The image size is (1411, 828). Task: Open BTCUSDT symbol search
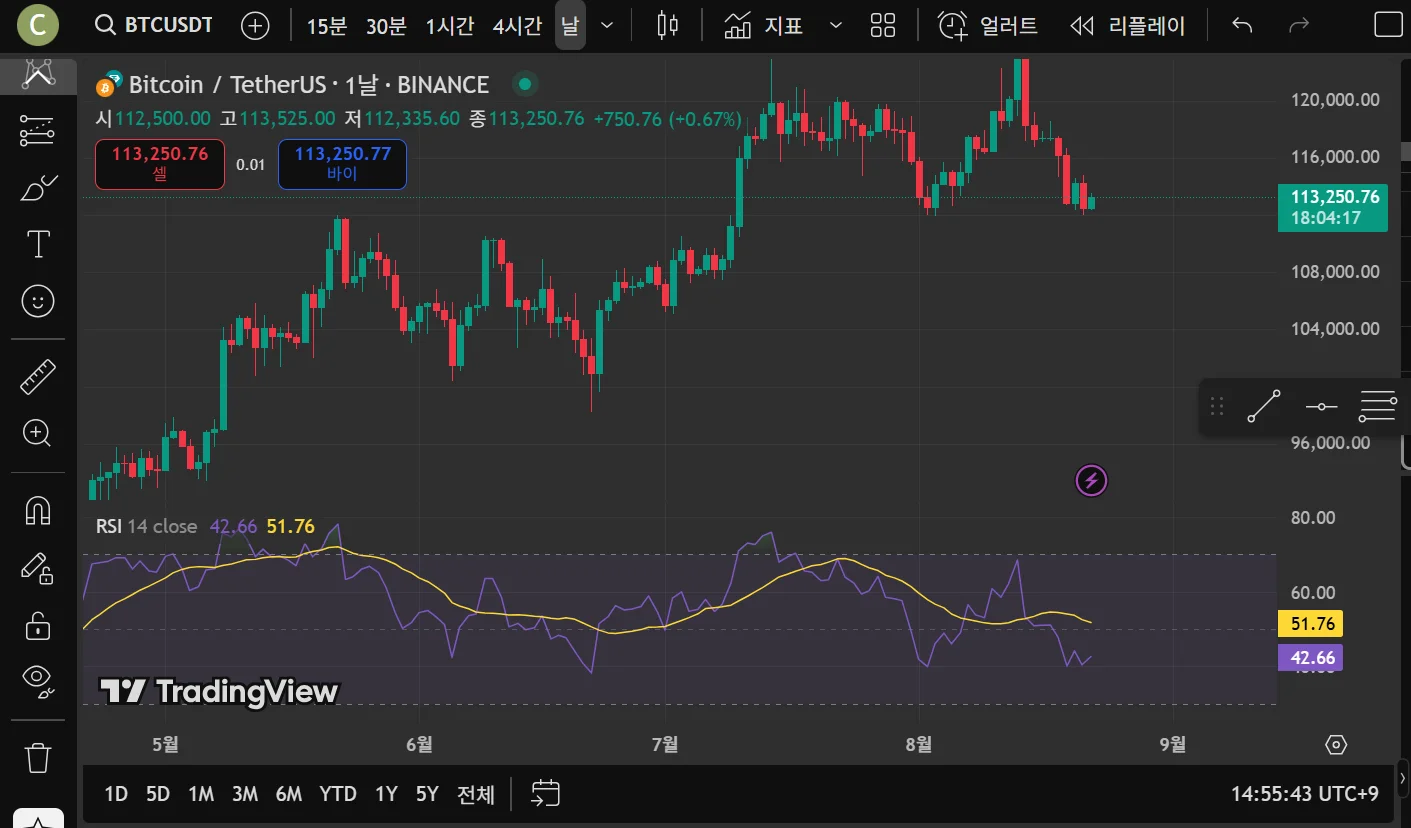click(x=154, y=25)
